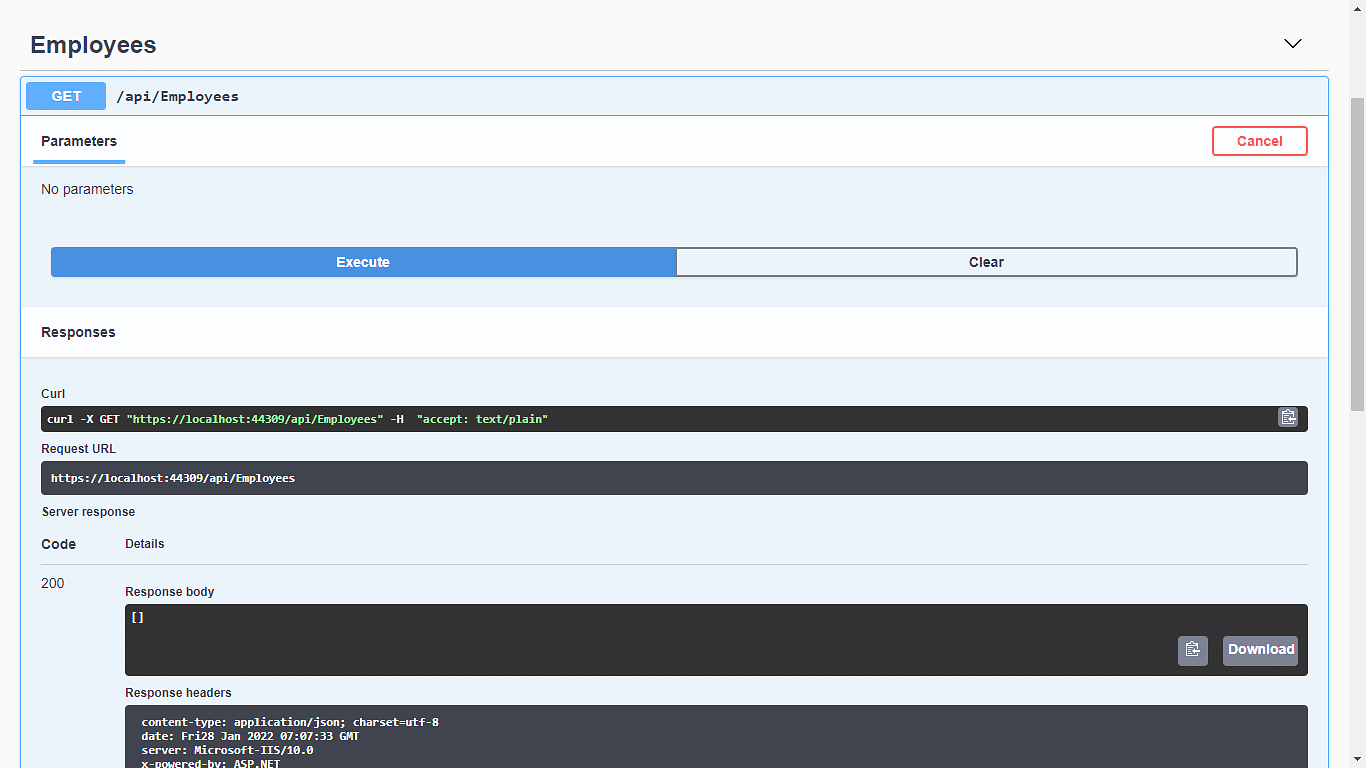Click the scrollbar down arrow
Viewport: 1366px width, 768px height.
click(x=1357, y=759)
